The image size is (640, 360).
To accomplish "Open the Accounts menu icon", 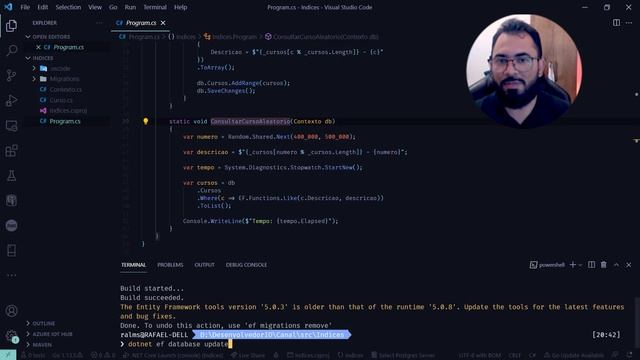I will (11, 311).
